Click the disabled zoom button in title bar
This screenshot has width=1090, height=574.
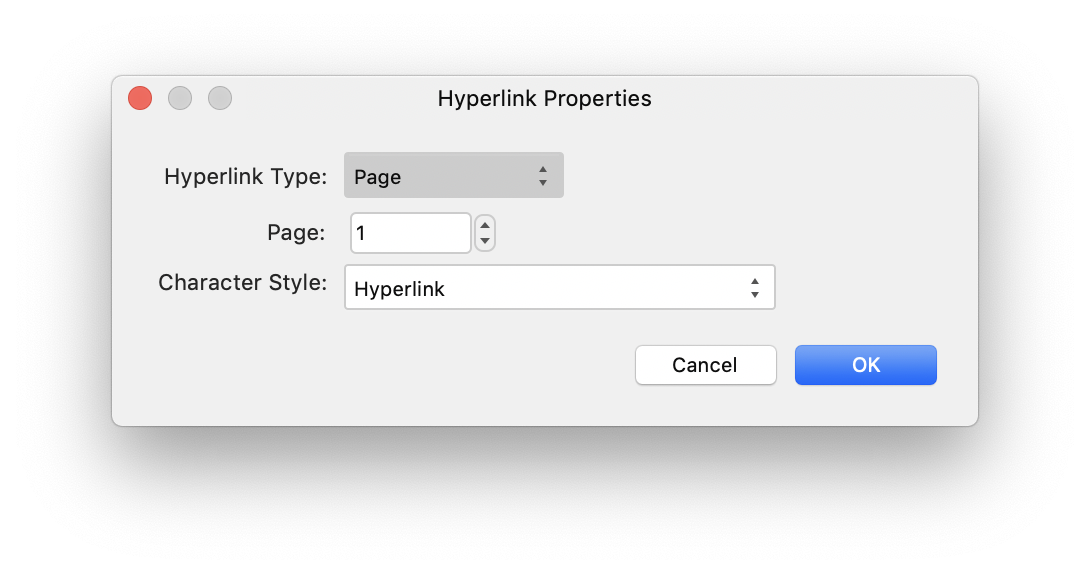click(x=220, y=98)
